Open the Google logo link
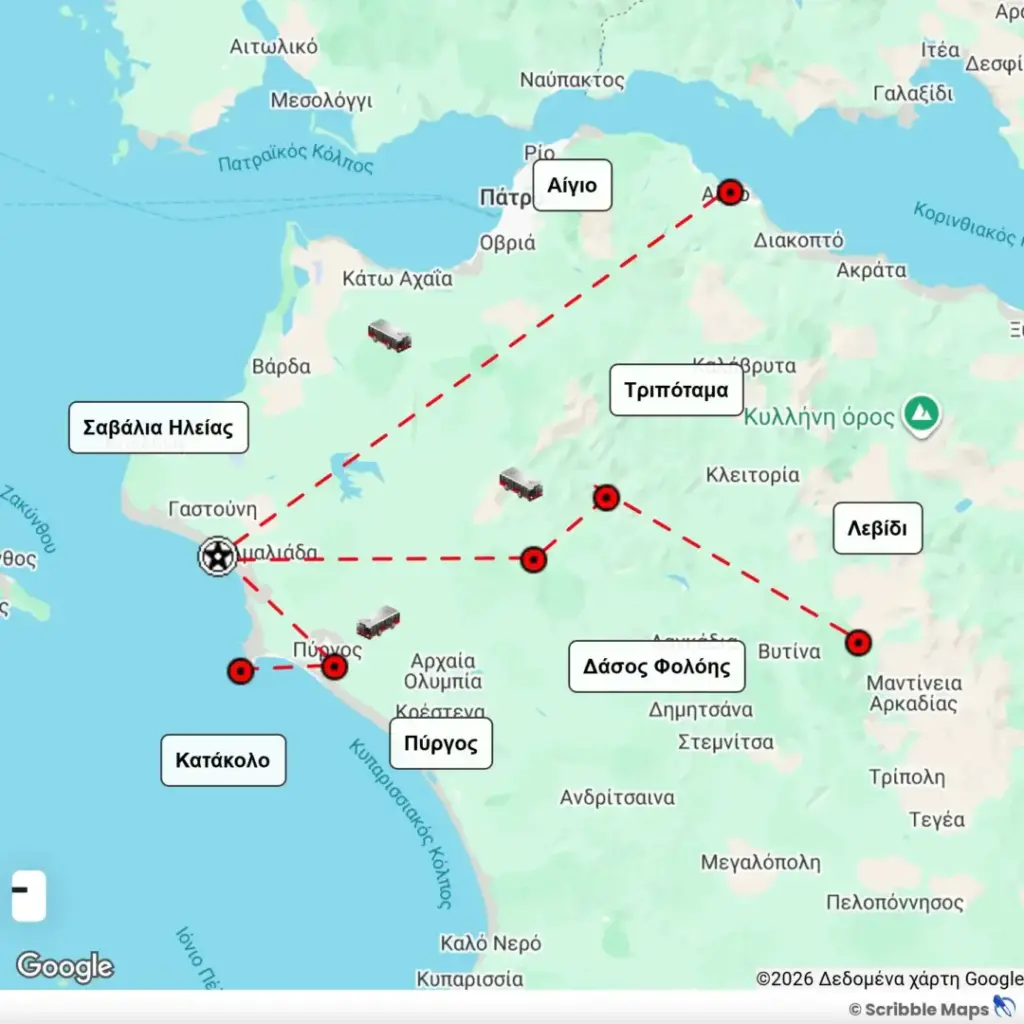Screen dimensions: 1024x1024 tap(65, 966)
